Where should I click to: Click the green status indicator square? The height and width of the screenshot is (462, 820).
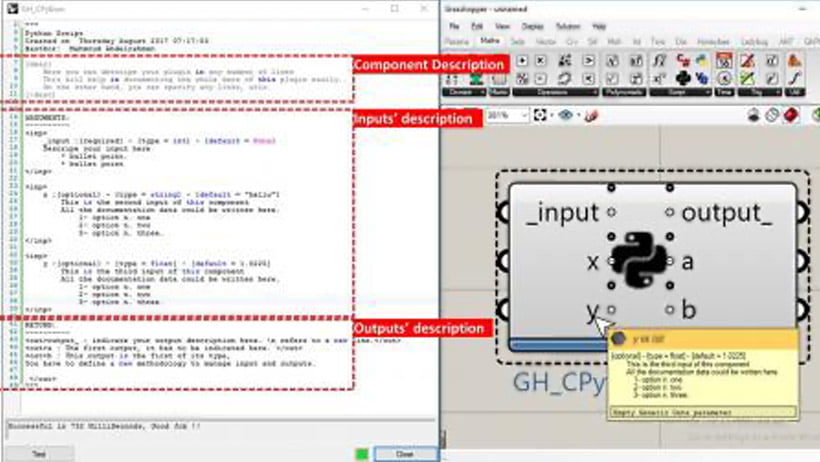click(361, 454)
